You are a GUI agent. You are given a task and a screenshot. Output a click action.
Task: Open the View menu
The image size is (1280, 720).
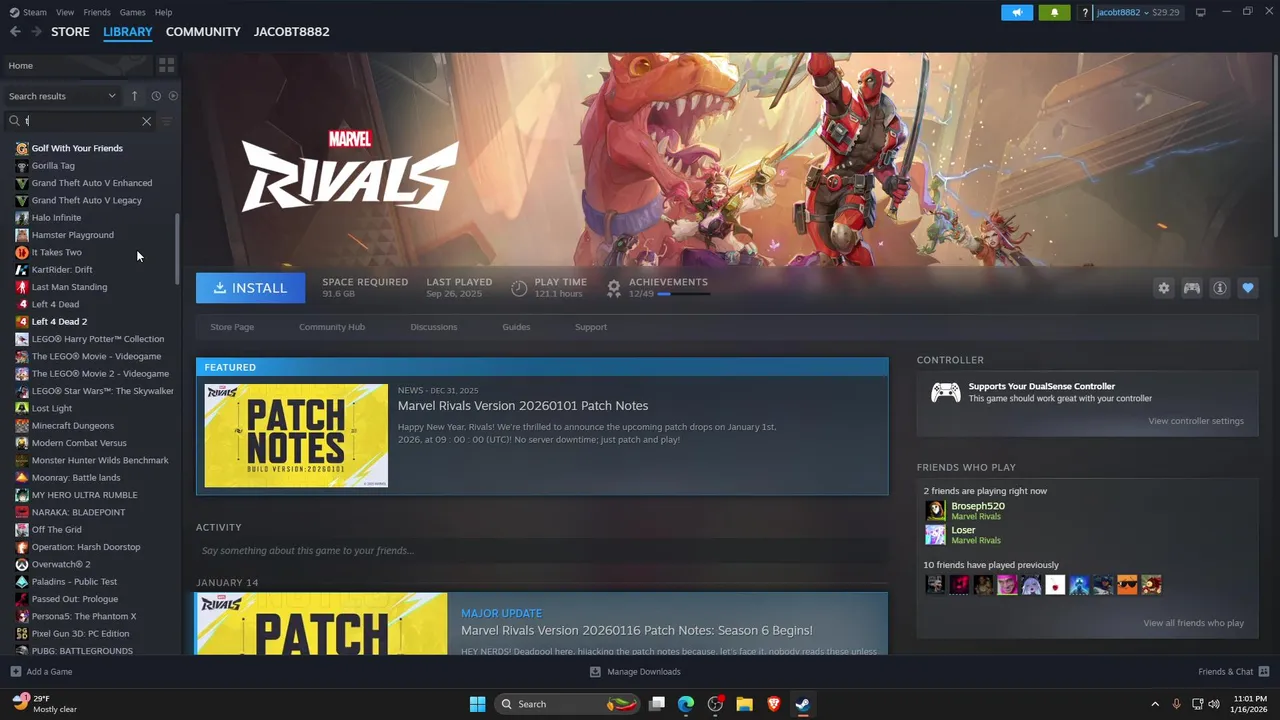pos(65,12)
